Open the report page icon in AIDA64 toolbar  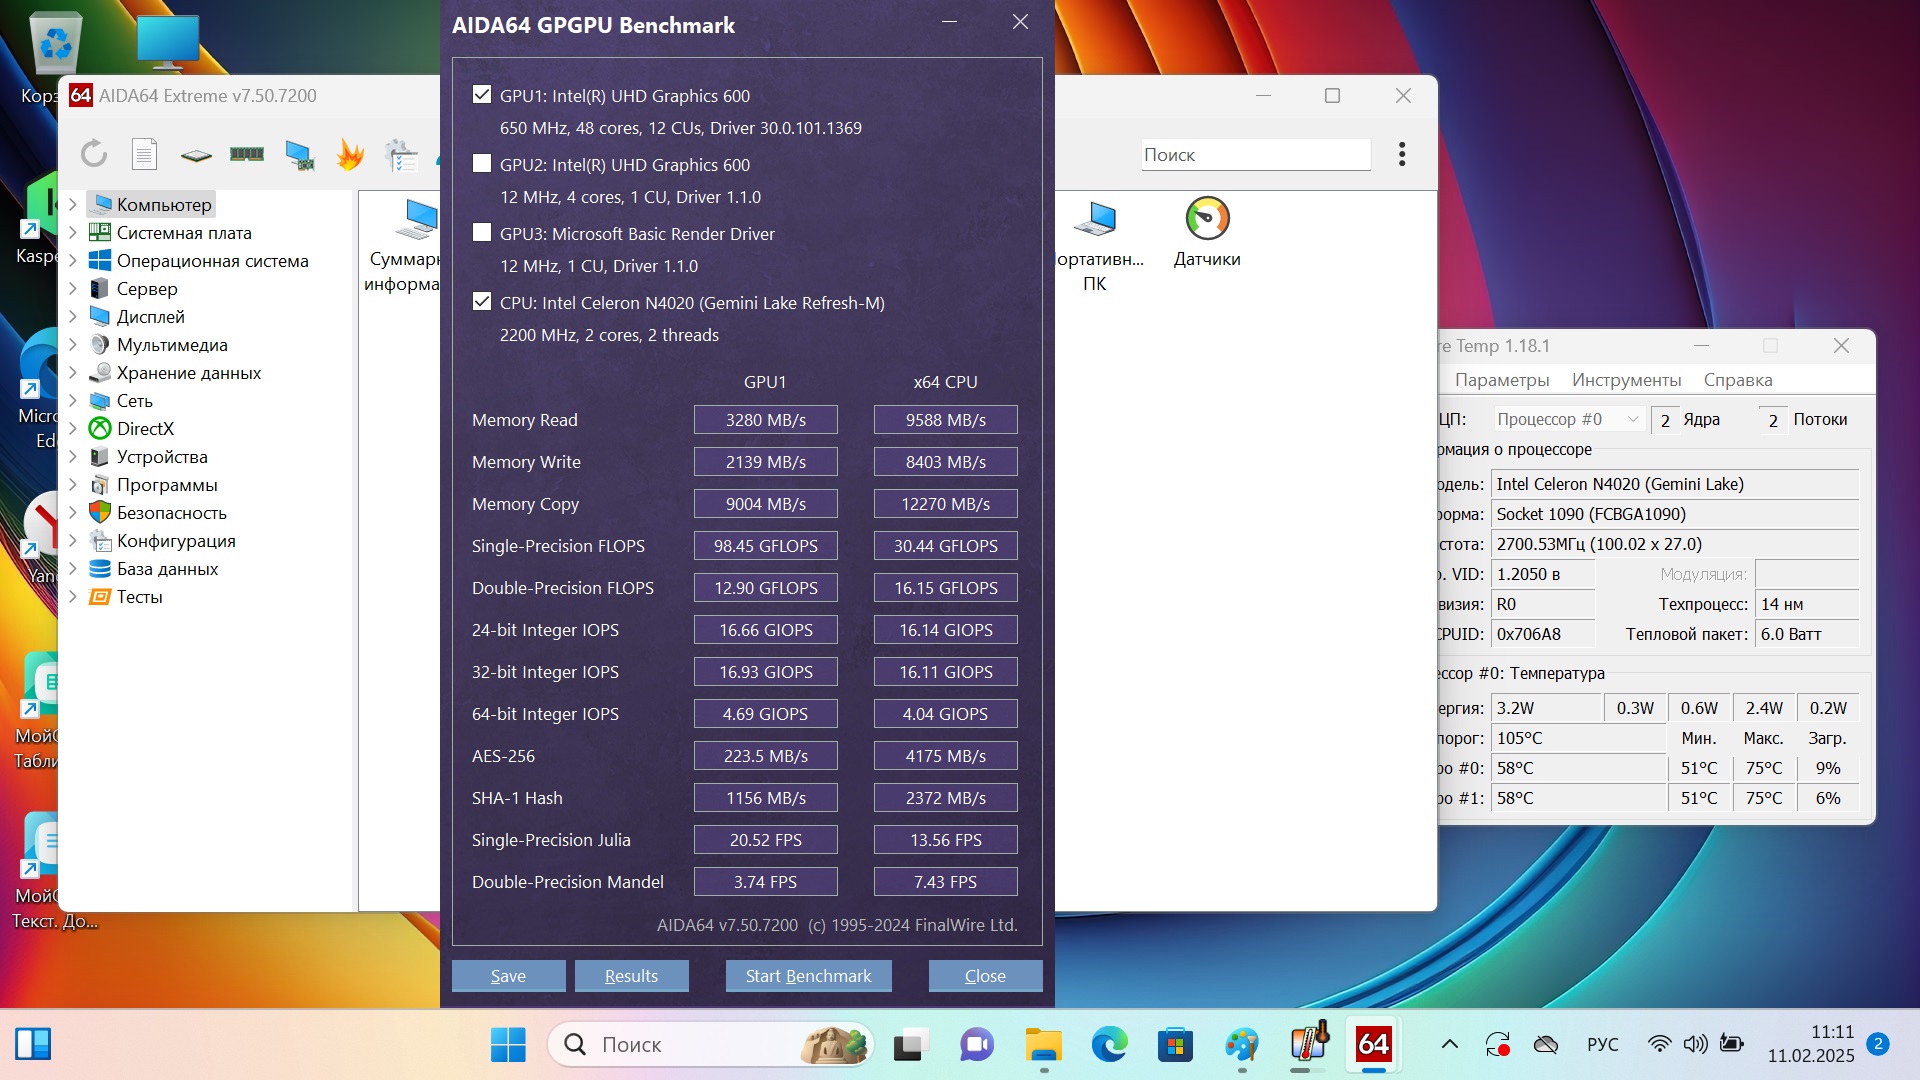[145, 154]
